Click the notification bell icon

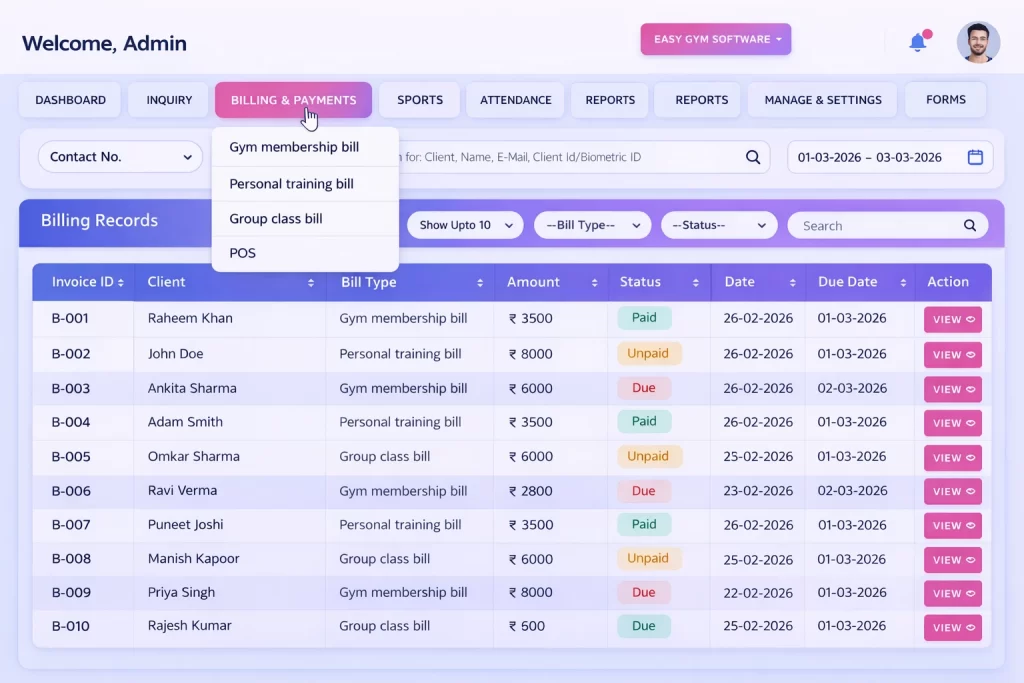point(917,42)
